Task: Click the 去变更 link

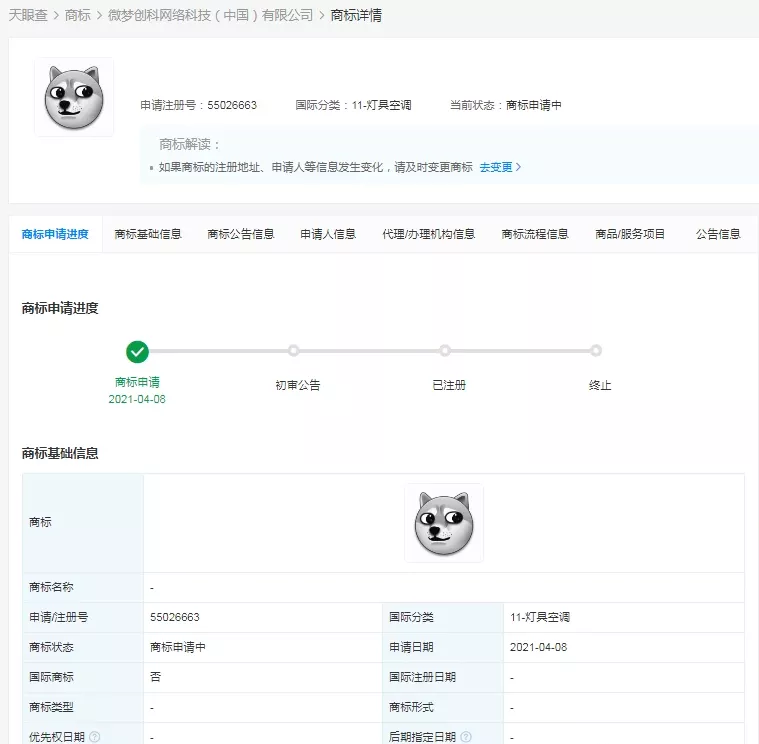Action: 496,167
